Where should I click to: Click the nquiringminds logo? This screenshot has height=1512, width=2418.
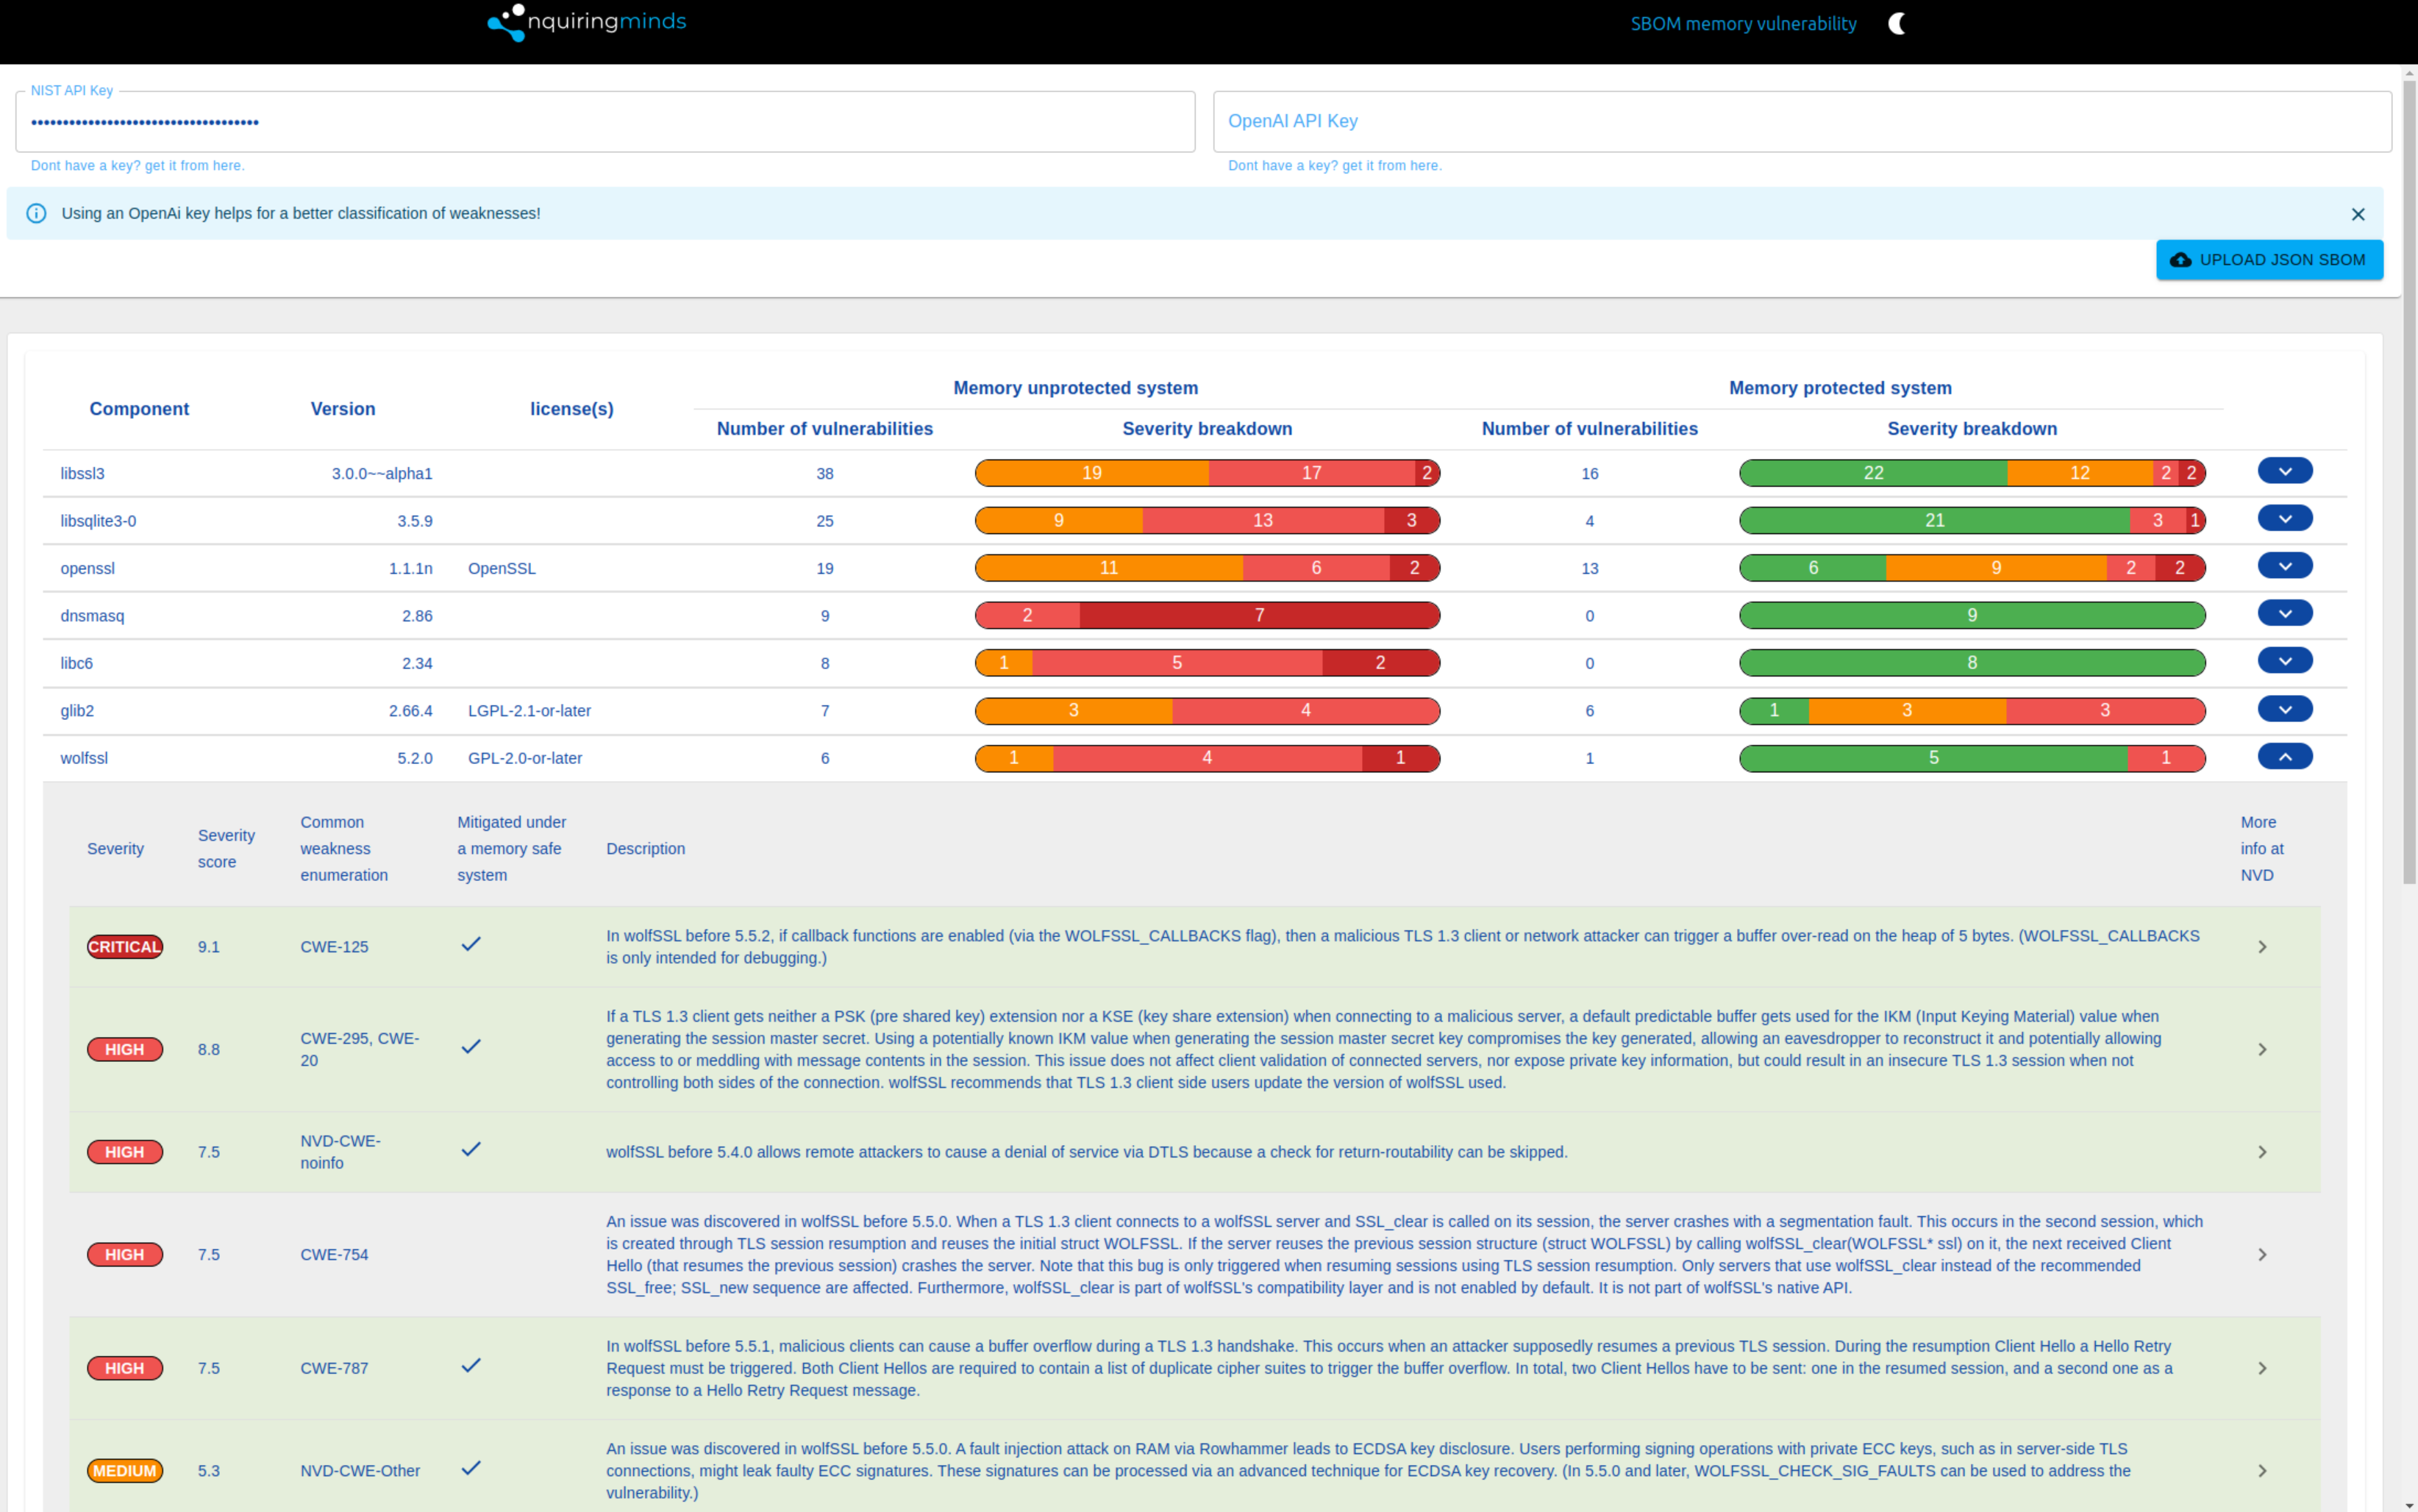click(587, 22)
